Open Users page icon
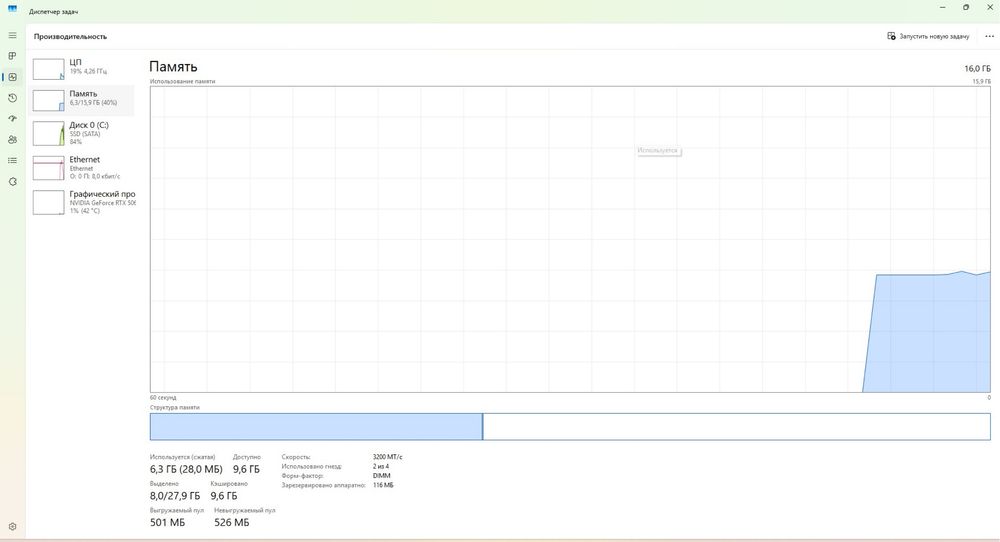 [12, 140]
